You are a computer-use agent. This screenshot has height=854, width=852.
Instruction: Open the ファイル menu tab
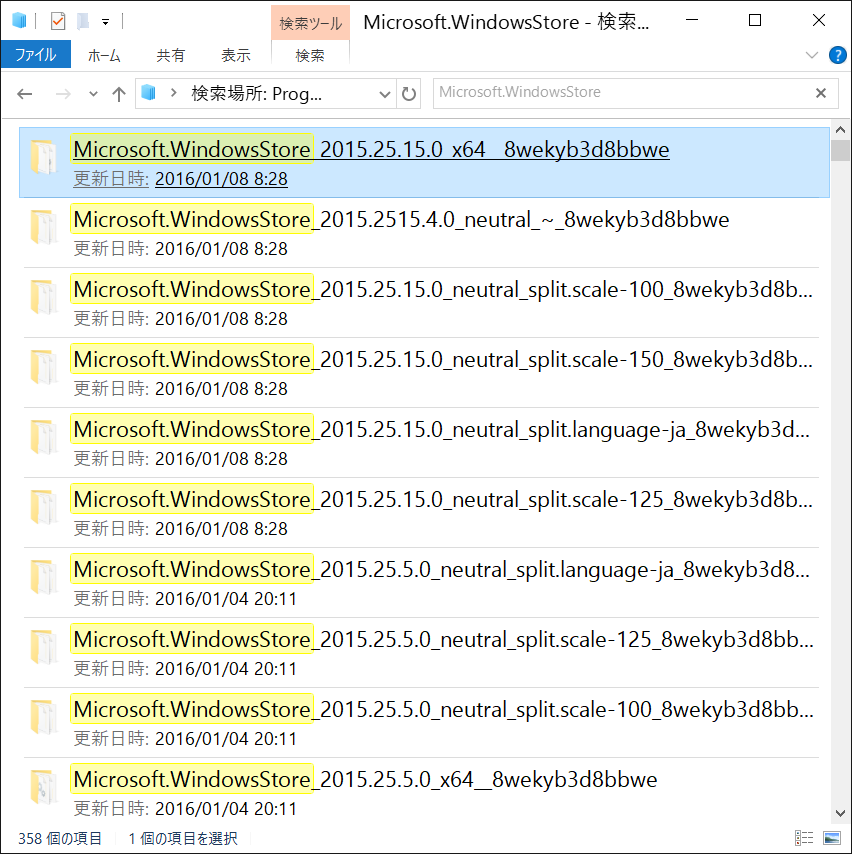coord(36,54)
